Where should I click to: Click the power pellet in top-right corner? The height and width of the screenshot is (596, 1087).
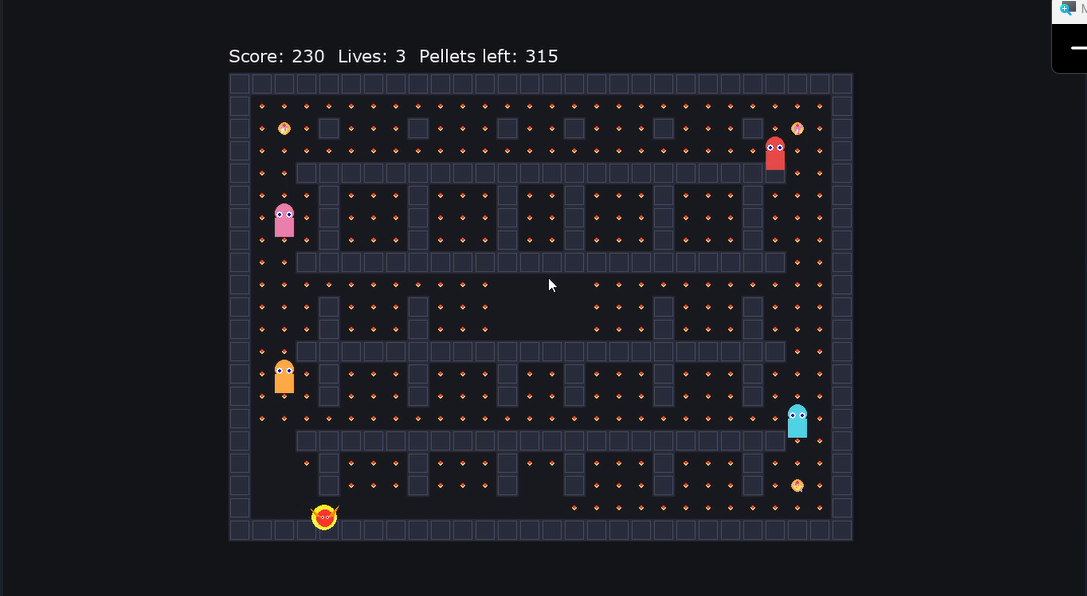click(x=797, y=128)
